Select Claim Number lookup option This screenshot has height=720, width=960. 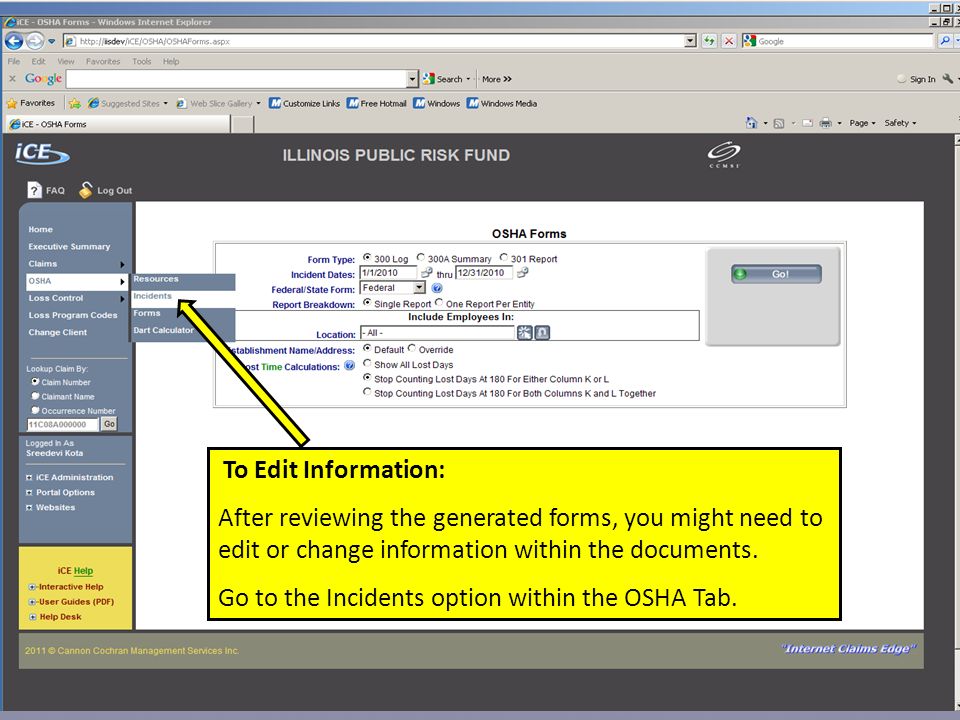pyautogui.click(x=36, y=381)
